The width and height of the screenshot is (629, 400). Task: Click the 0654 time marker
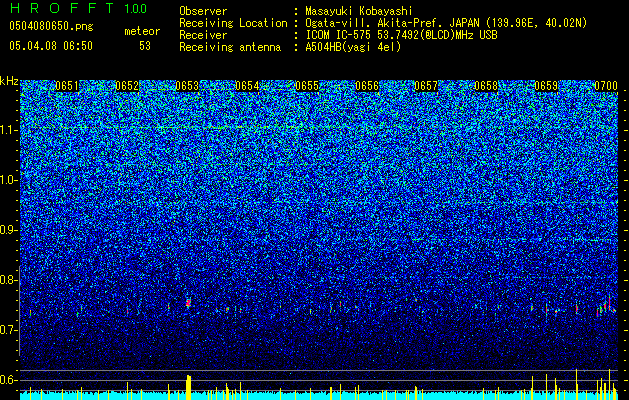point(247,86)
